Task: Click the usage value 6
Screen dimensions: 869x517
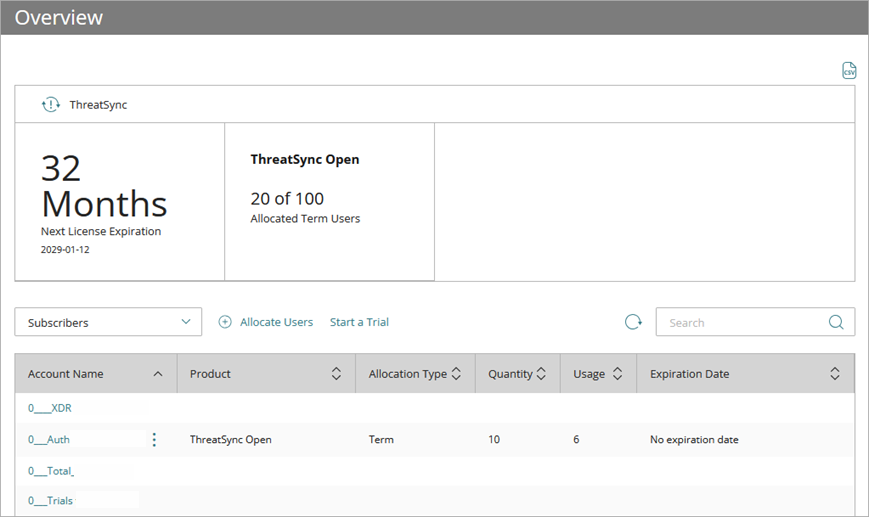Action: (x=576, y=439)
